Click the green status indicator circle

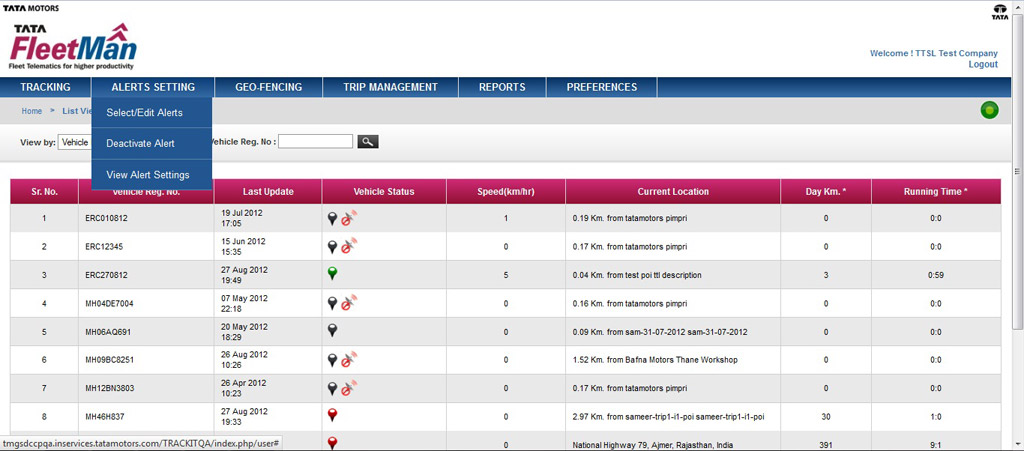pos(989,111)
